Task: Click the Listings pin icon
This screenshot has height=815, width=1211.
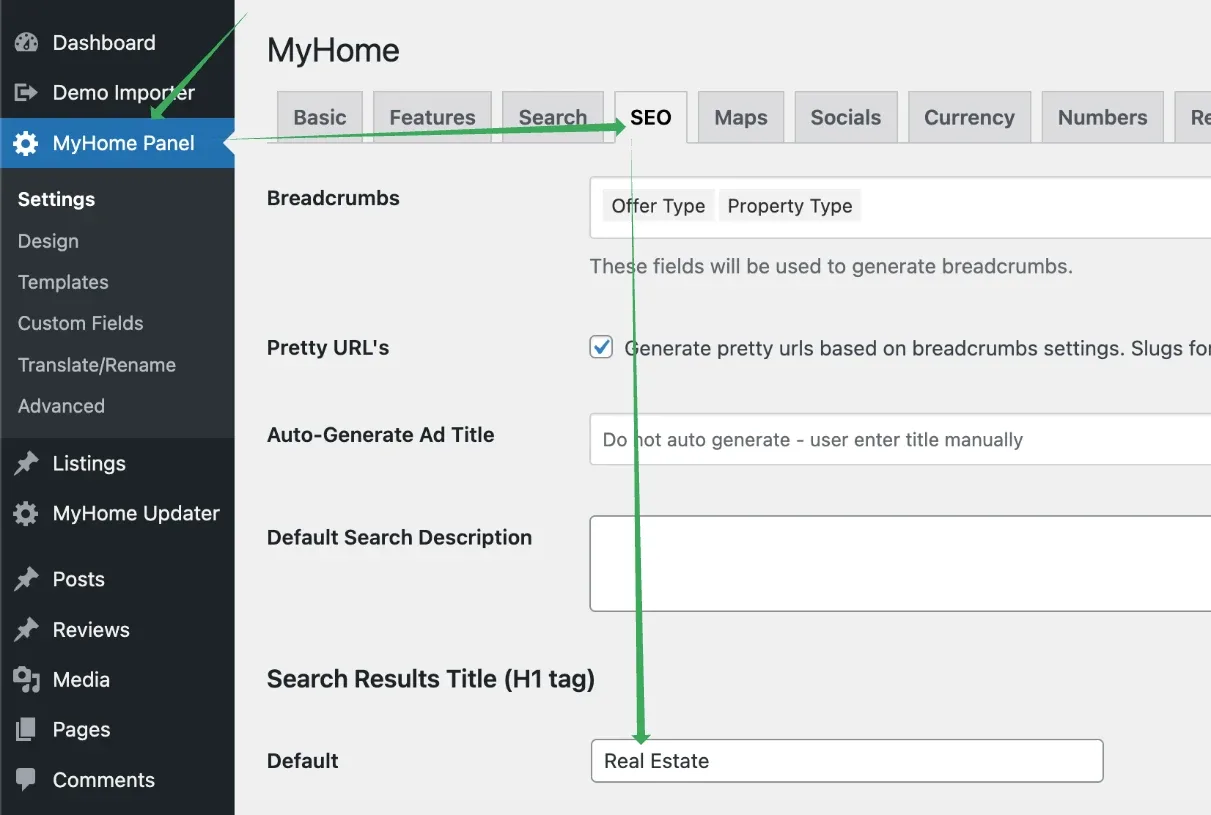Action: click(x=26, y=463)
